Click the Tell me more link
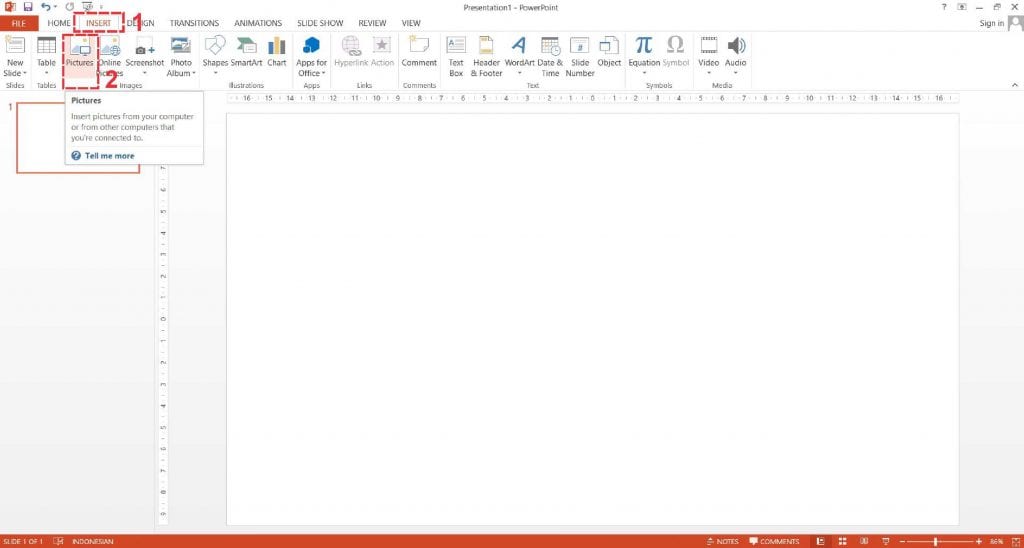This screenshot has width=1024, height=548. [x=109, y=156]
